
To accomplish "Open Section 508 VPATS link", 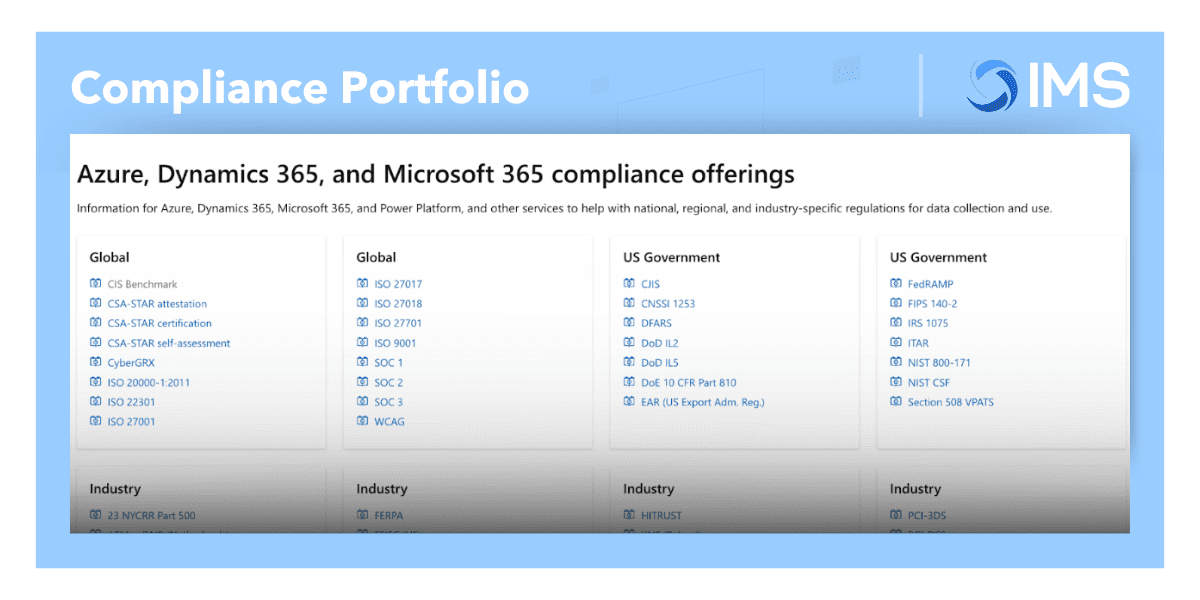I will (x=951, y=402).
